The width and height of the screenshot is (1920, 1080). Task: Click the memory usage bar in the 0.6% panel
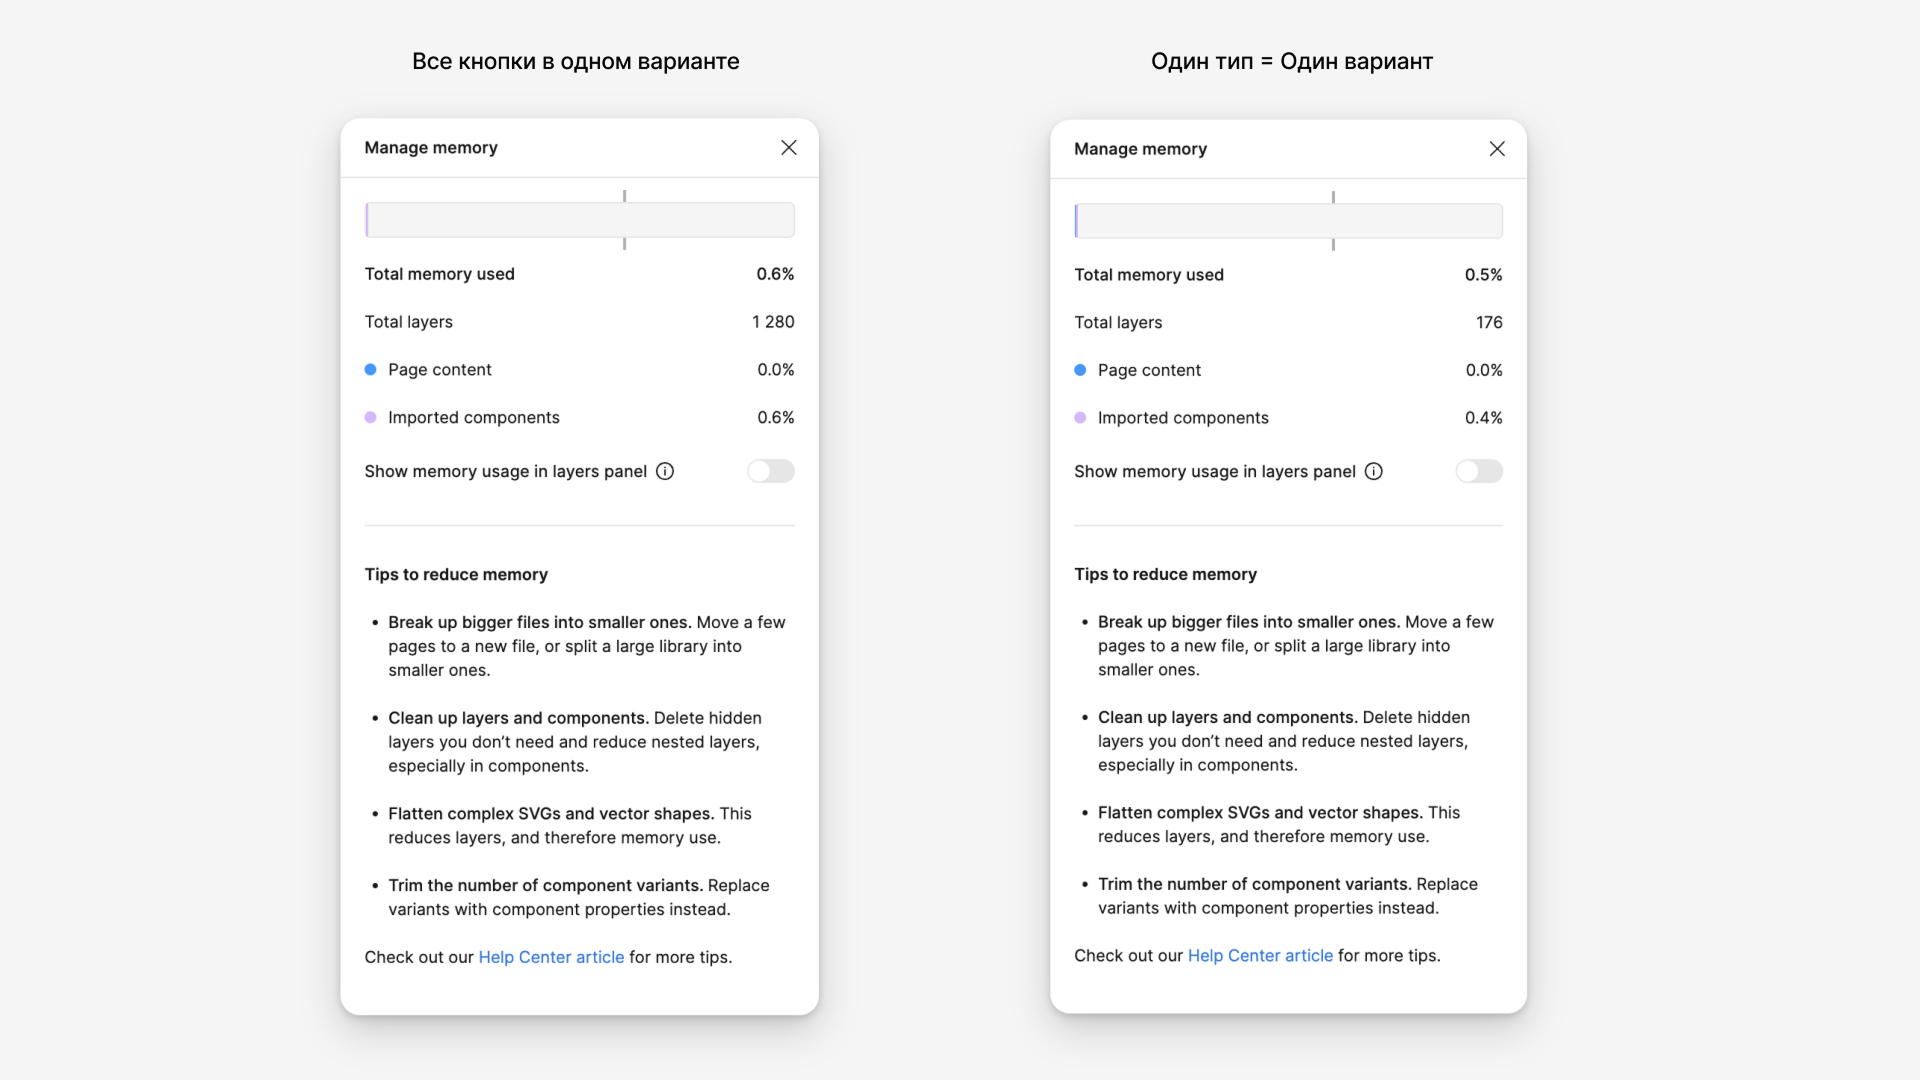coord(580,220)
